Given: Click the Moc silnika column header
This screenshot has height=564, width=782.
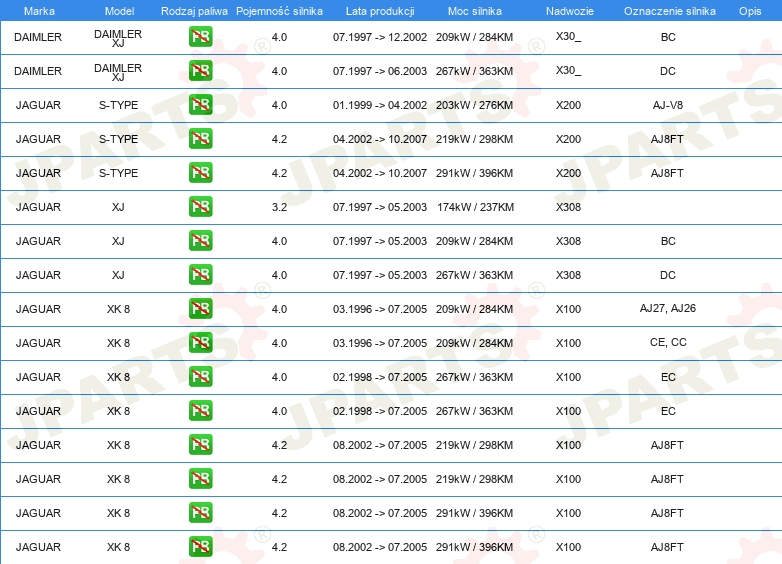Looking at the screenshot, I should (475, 11).
